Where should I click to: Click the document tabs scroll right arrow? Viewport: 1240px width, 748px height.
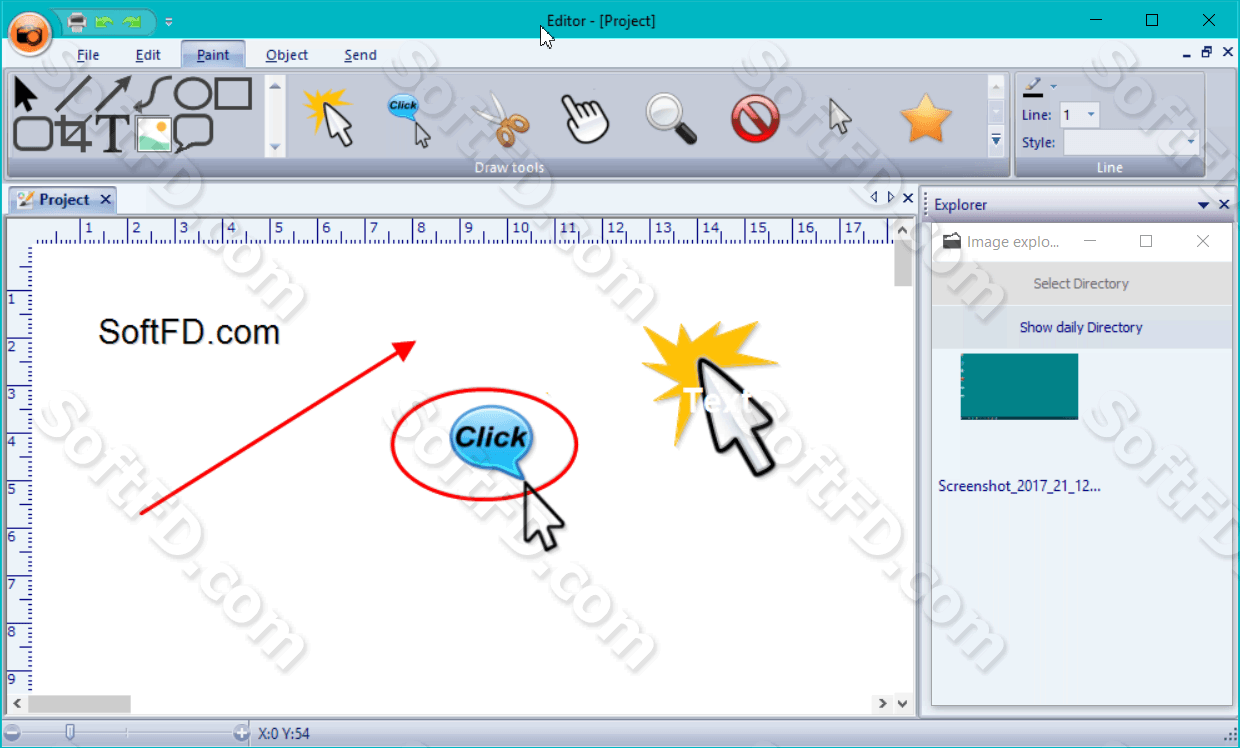tap(891, 198)
